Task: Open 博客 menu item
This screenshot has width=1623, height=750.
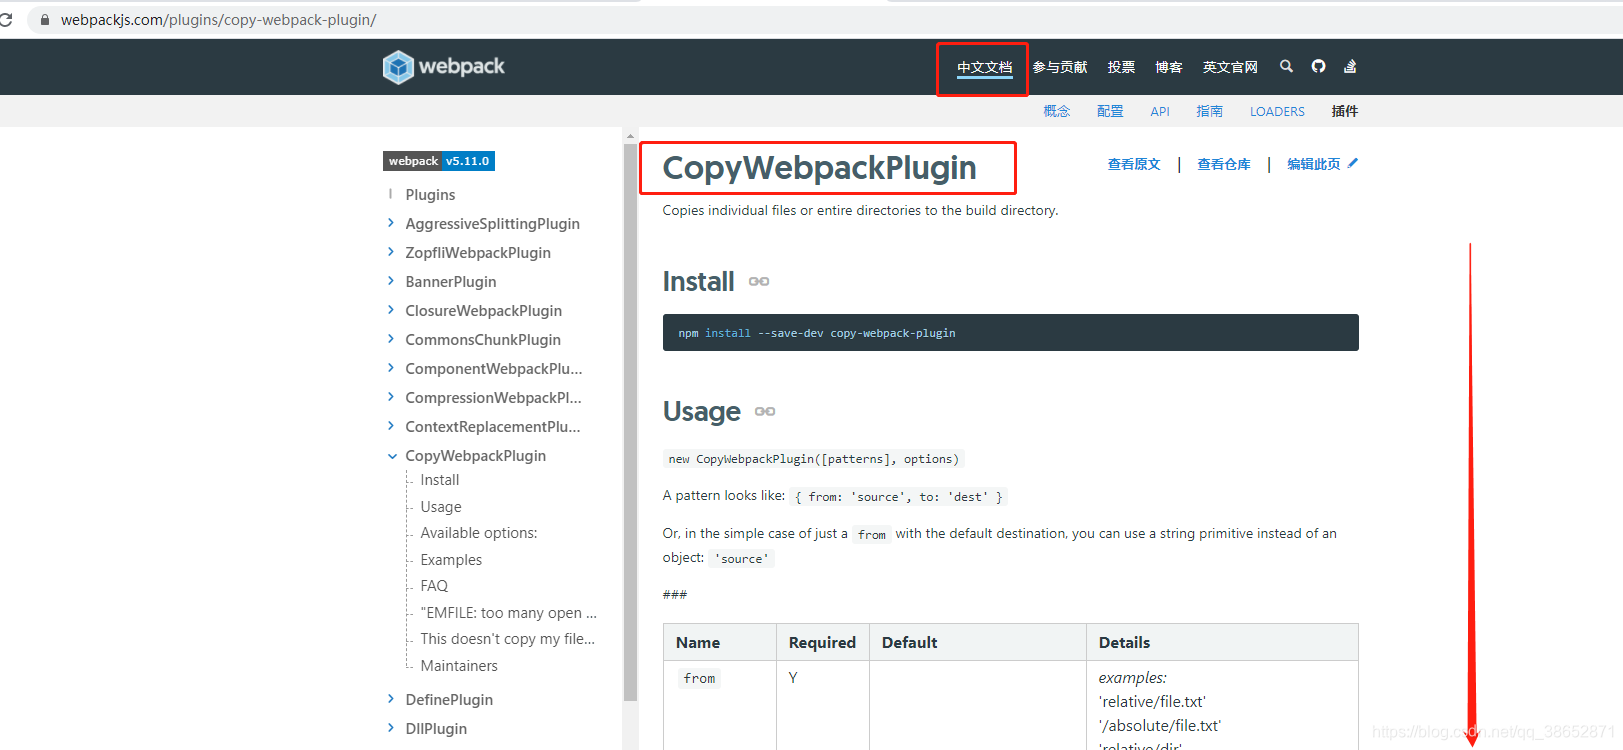Action: point(1169,67)
